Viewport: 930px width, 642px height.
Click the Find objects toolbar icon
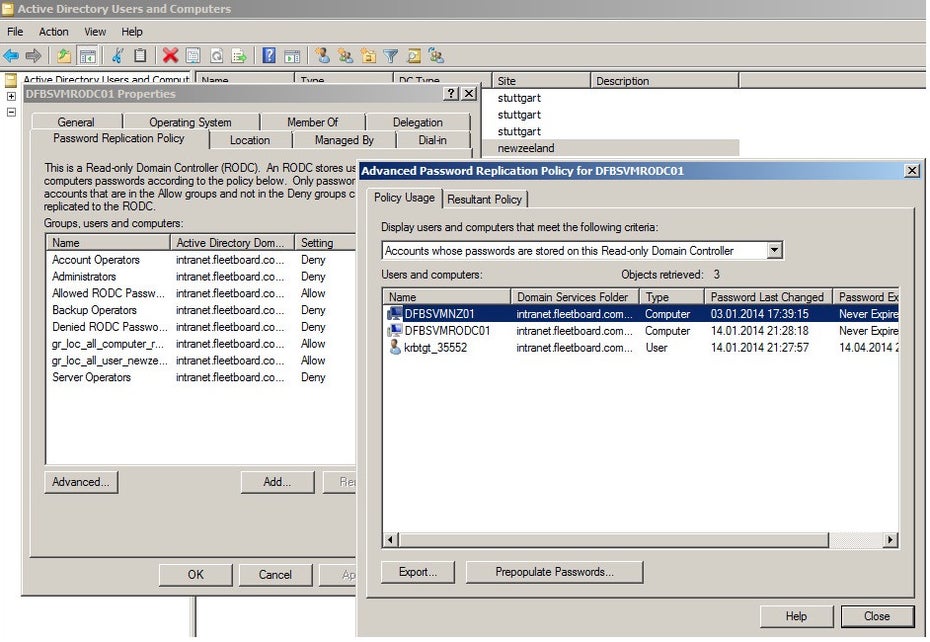click(x=413, y=56)
